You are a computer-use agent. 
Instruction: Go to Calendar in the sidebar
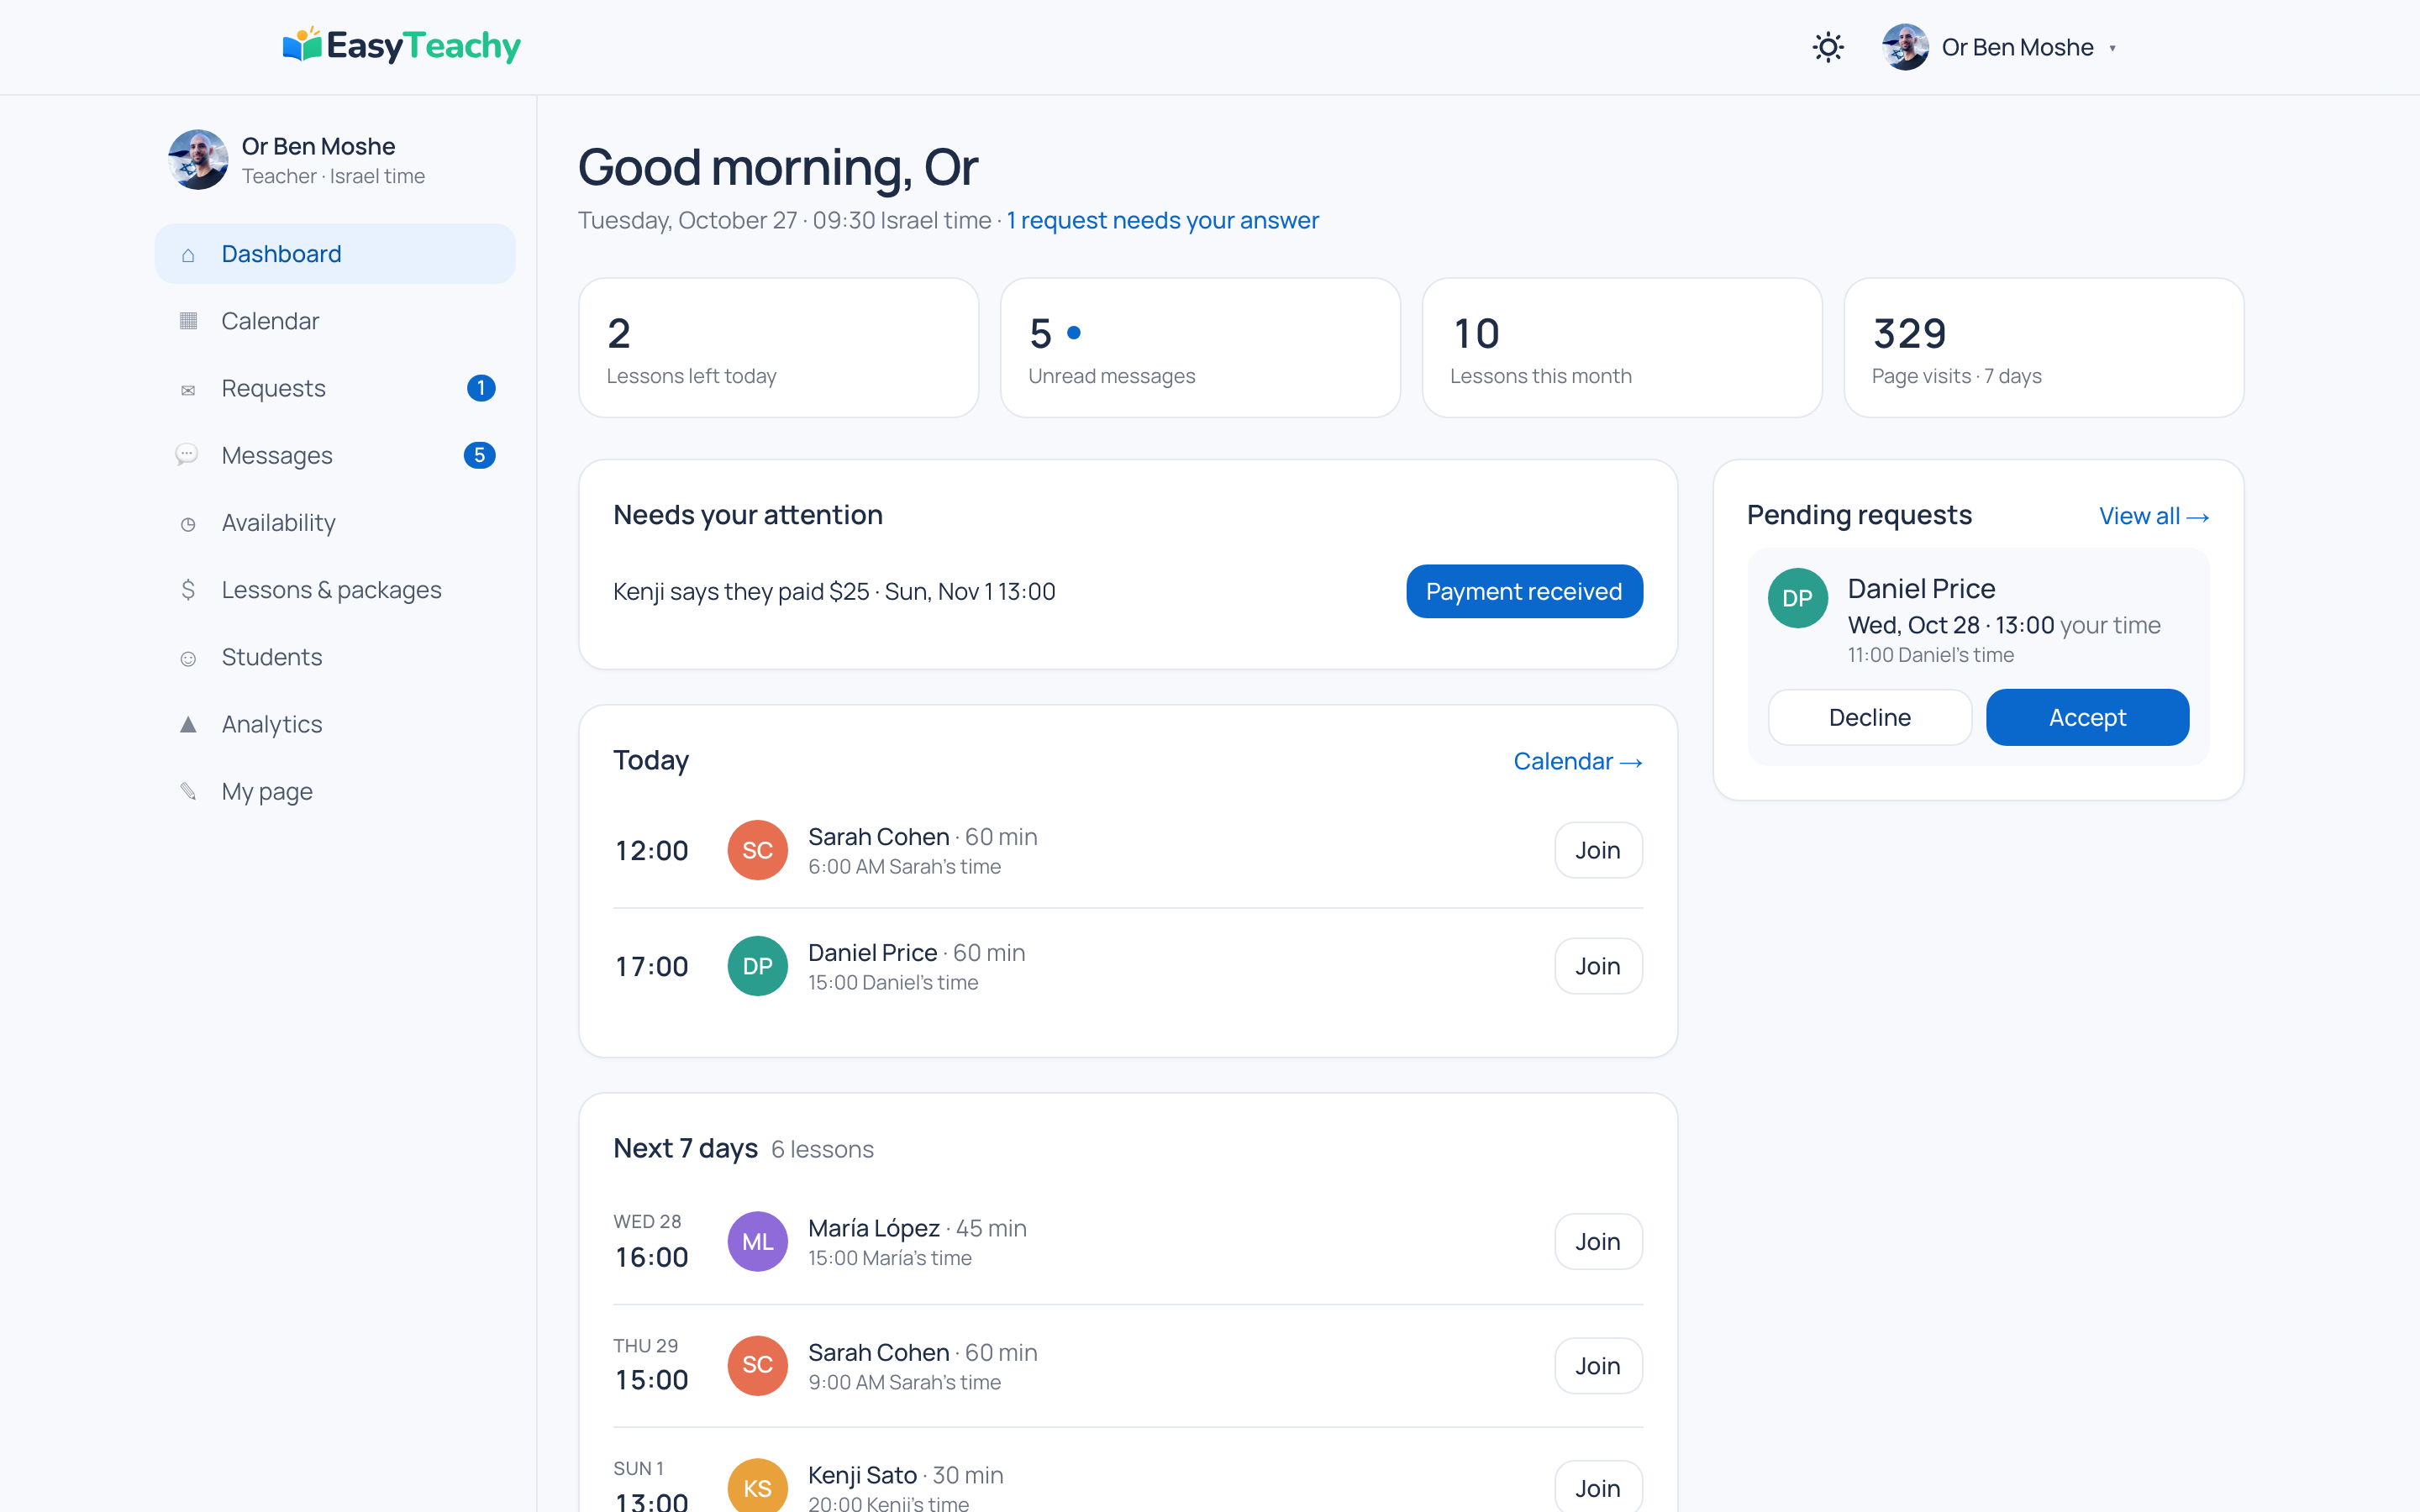[x=335, y=321]
